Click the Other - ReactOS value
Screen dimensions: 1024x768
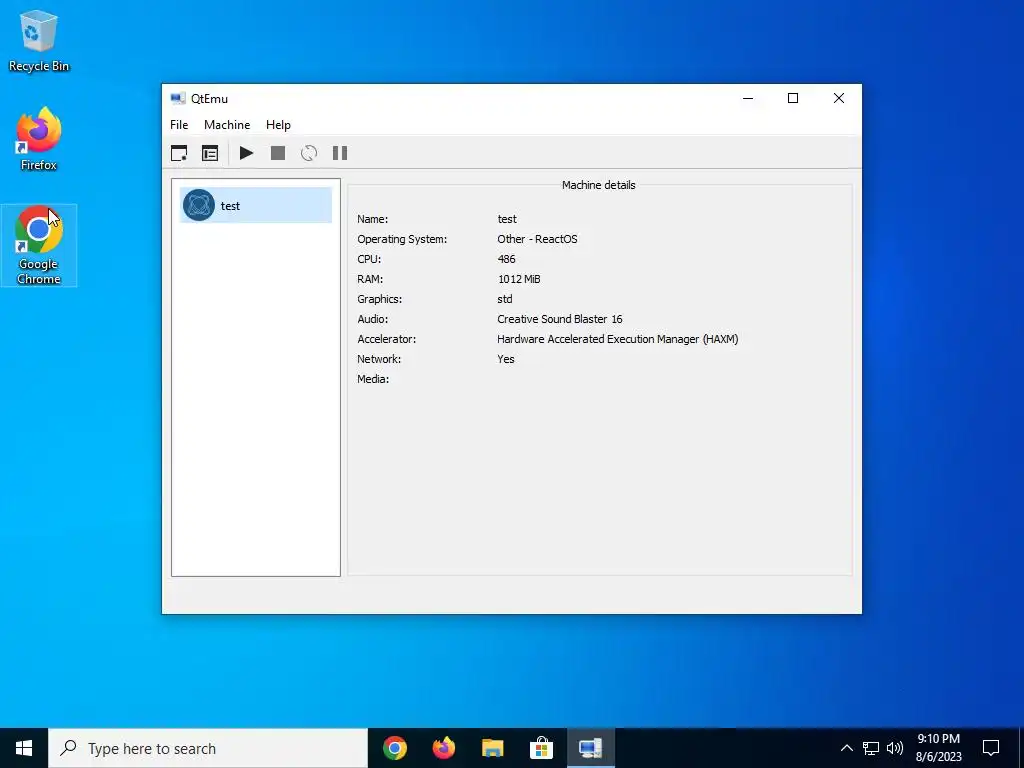537,239
